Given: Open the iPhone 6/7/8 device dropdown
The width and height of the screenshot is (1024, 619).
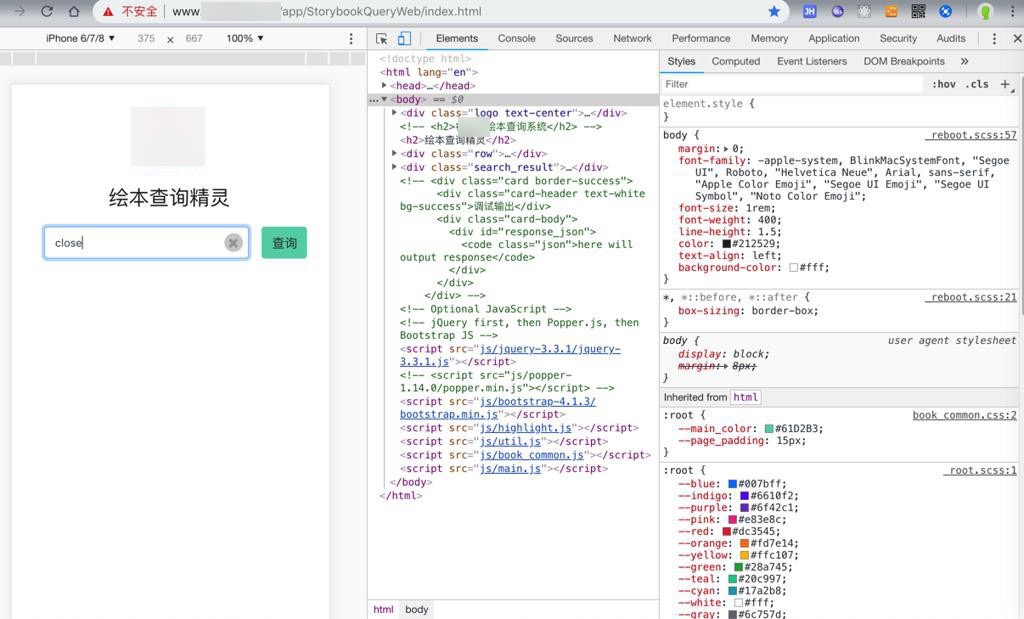Looking at the screenshot, I should [x=80, y=39].
